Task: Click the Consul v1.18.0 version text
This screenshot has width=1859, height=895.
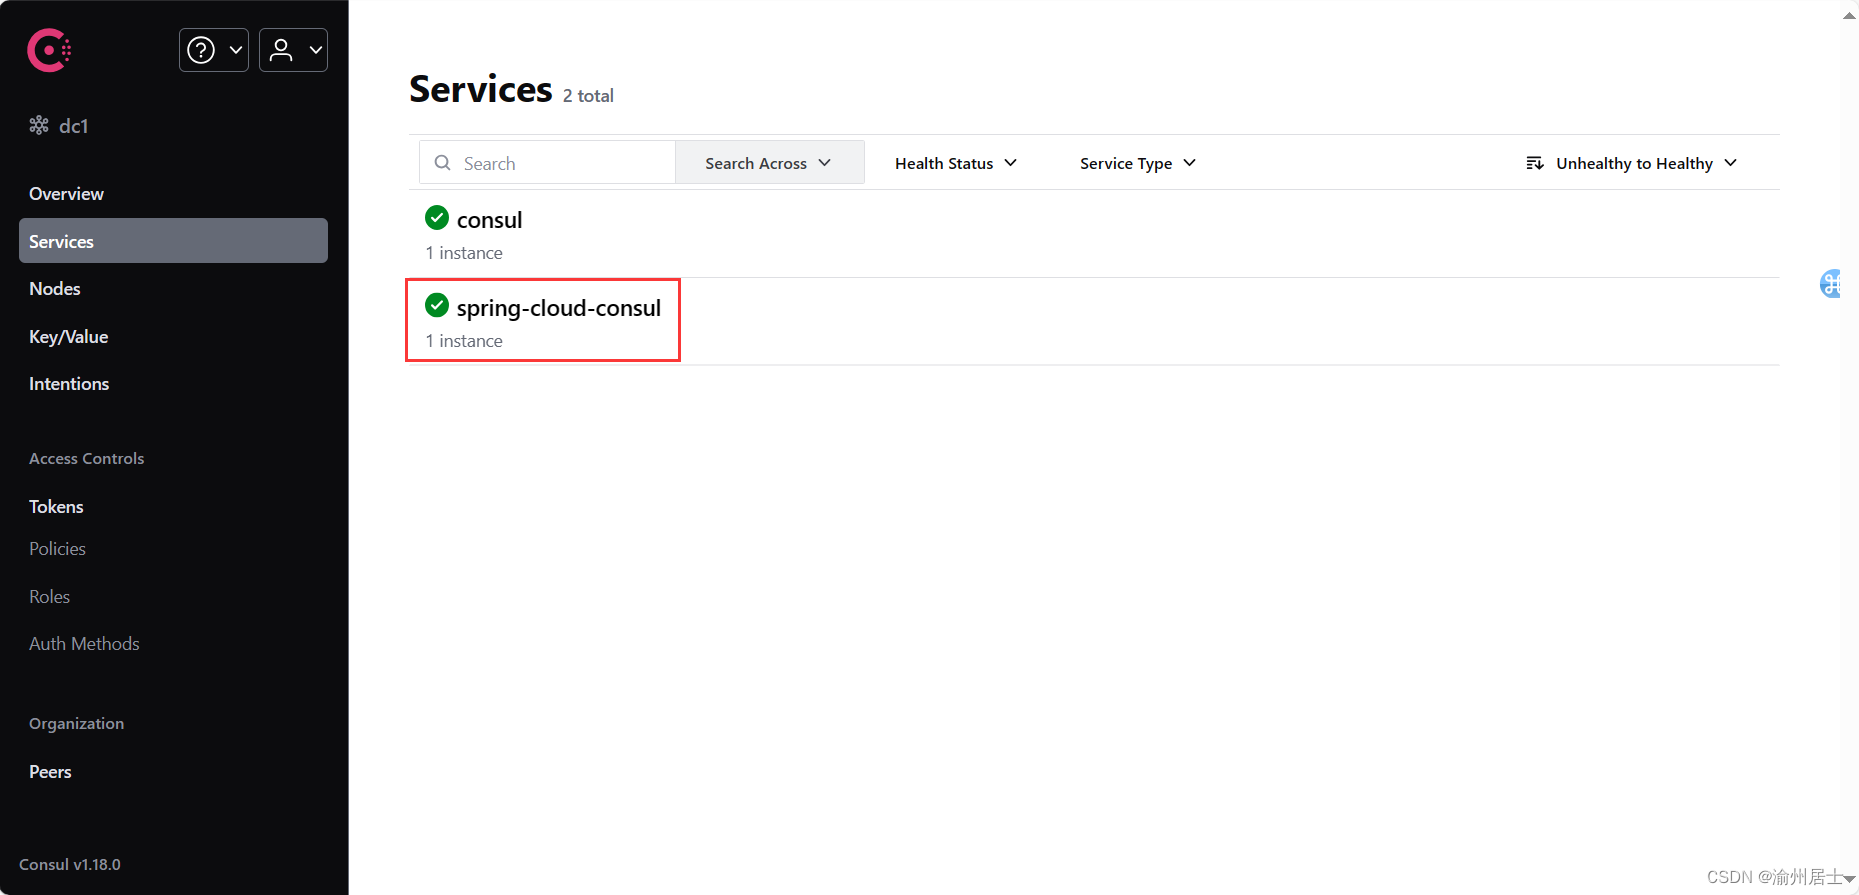Action: click(70, 865)
